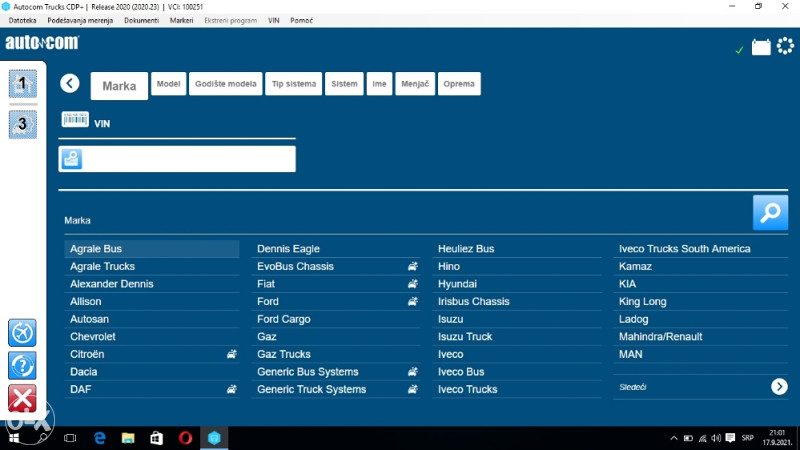Select Iveco Trucks from the brand list
The height and width of the screenshot is (450, 800).
(x=467, y=389)
